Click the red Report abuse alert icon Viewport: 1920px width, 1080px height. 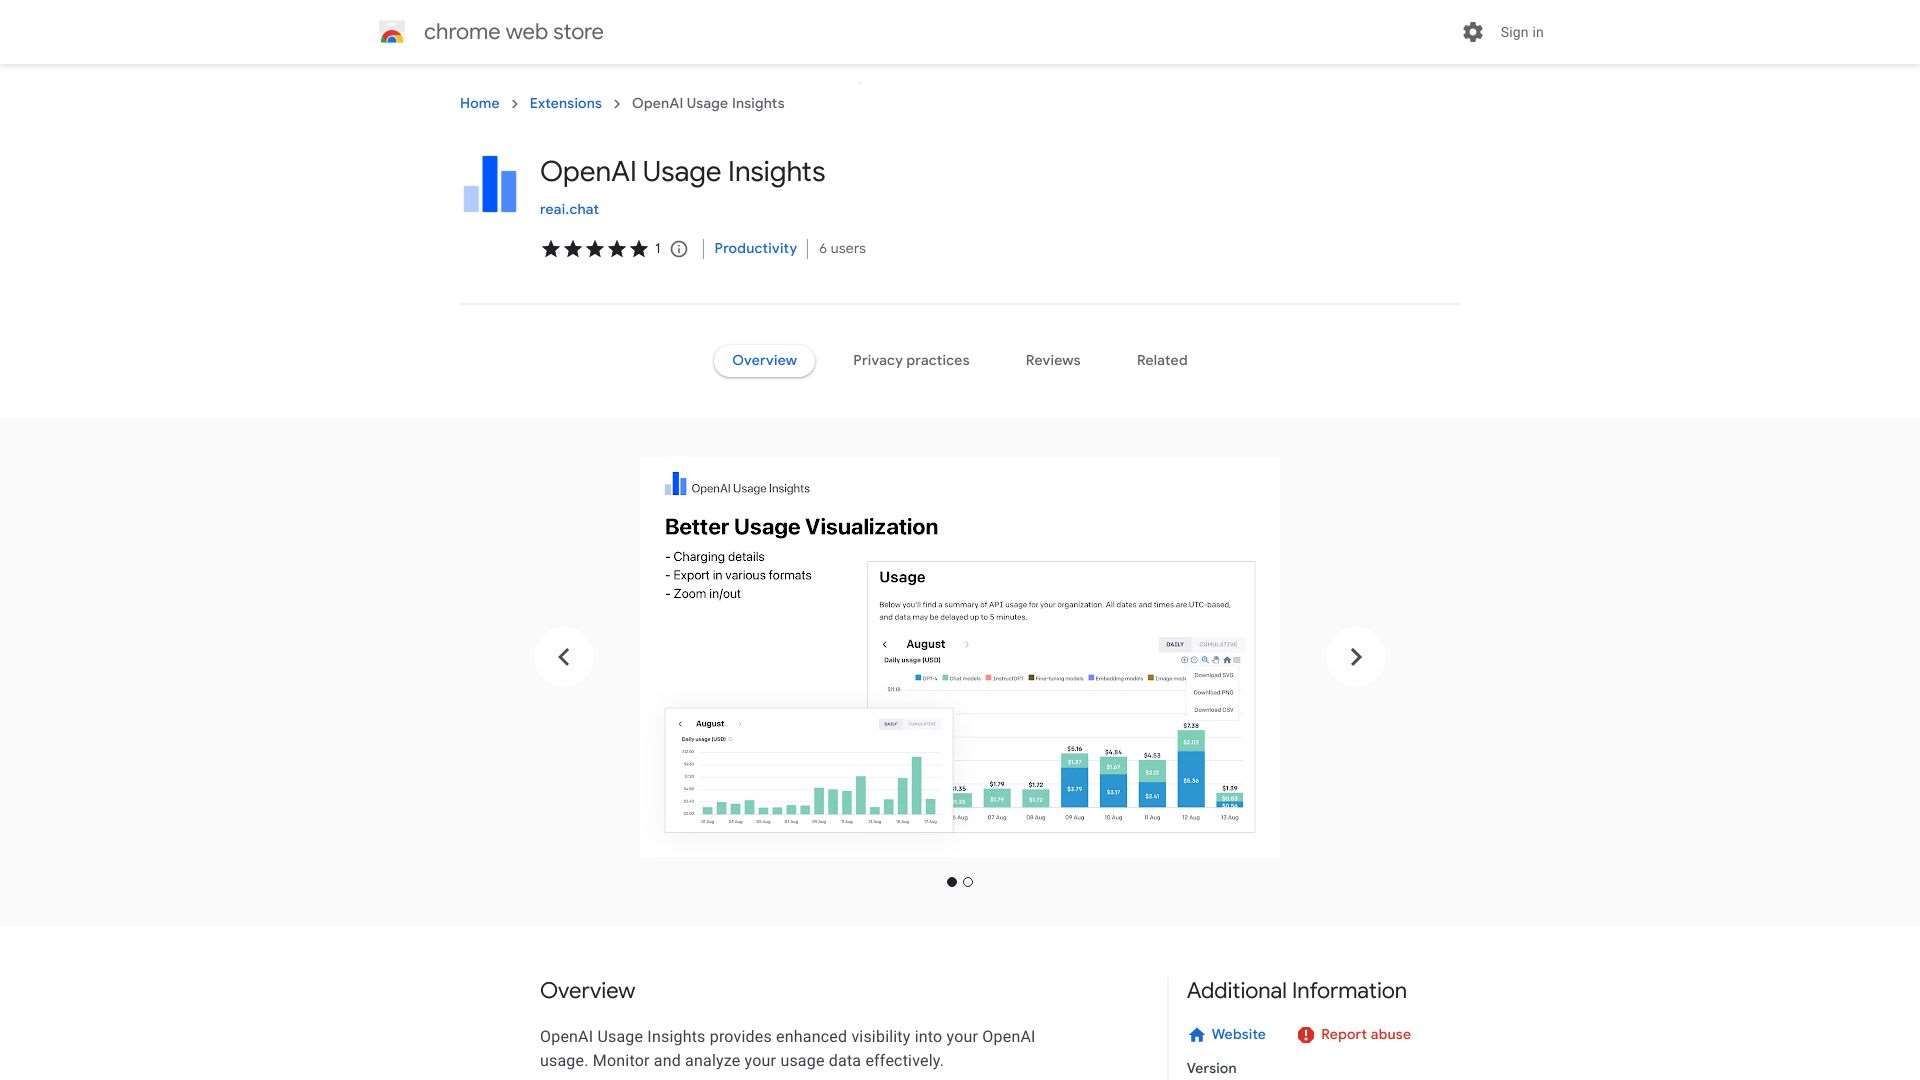[x=1306, y=1034]
